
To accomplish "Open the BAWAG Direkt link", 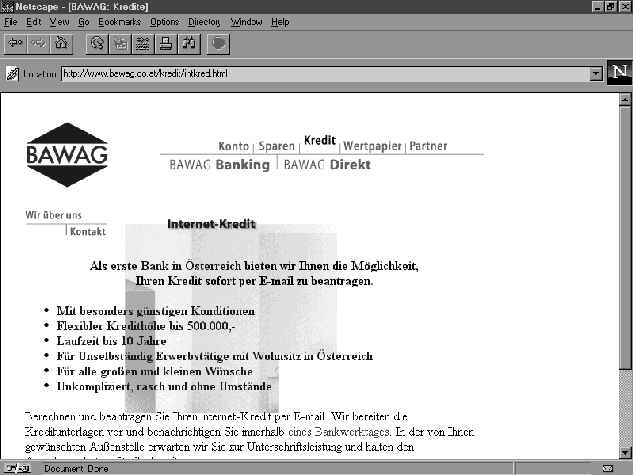I will tap(327, 165).
